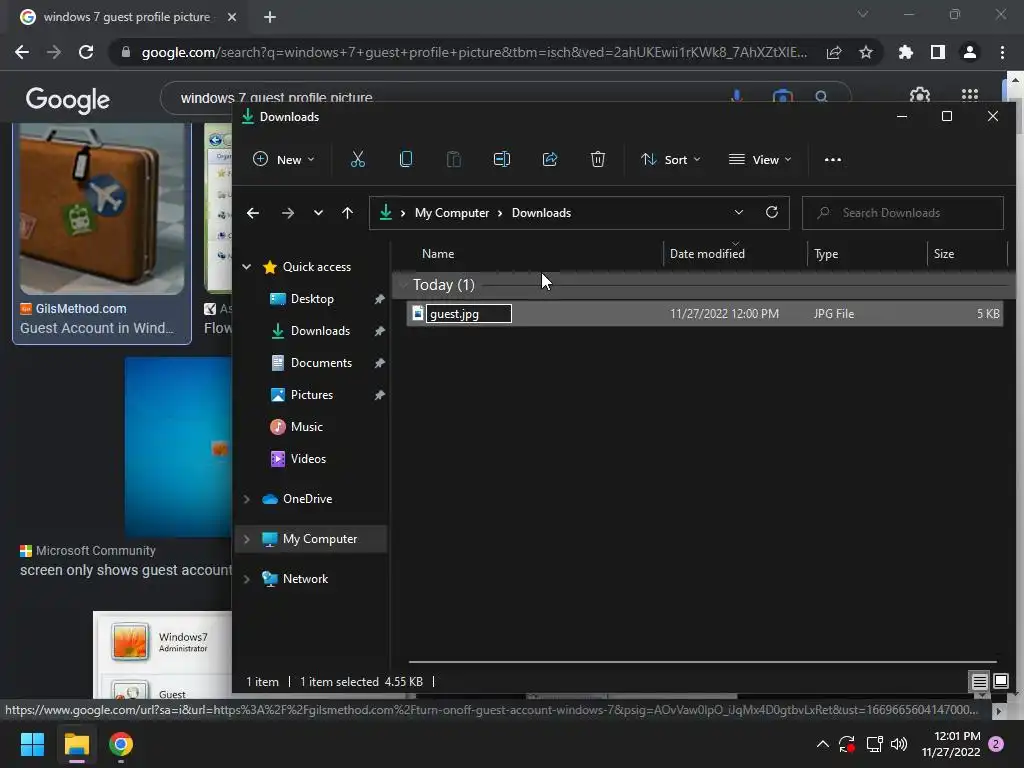Sort by the Name column header
The image size is (1024, 768).
coord(438,253)
